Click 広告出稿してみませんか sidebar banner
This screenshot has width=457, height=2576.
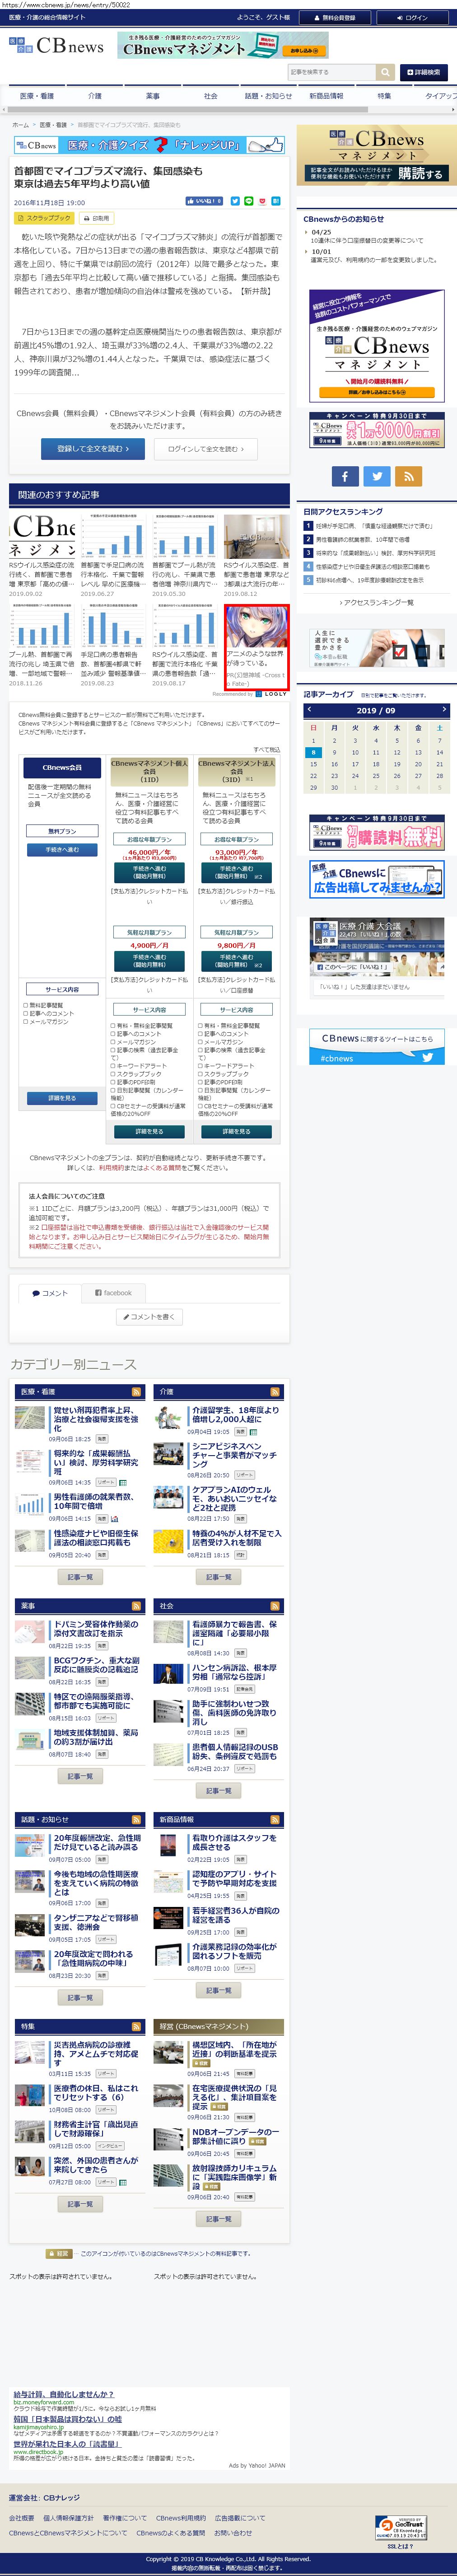[376, 880]
